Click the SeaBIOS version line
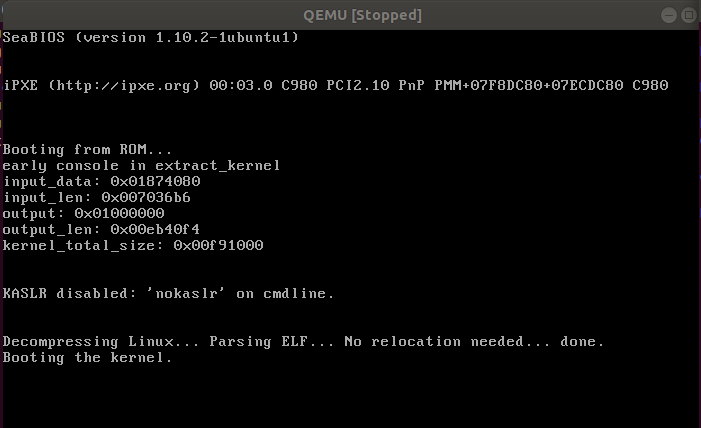 click(x=150, y=37)
